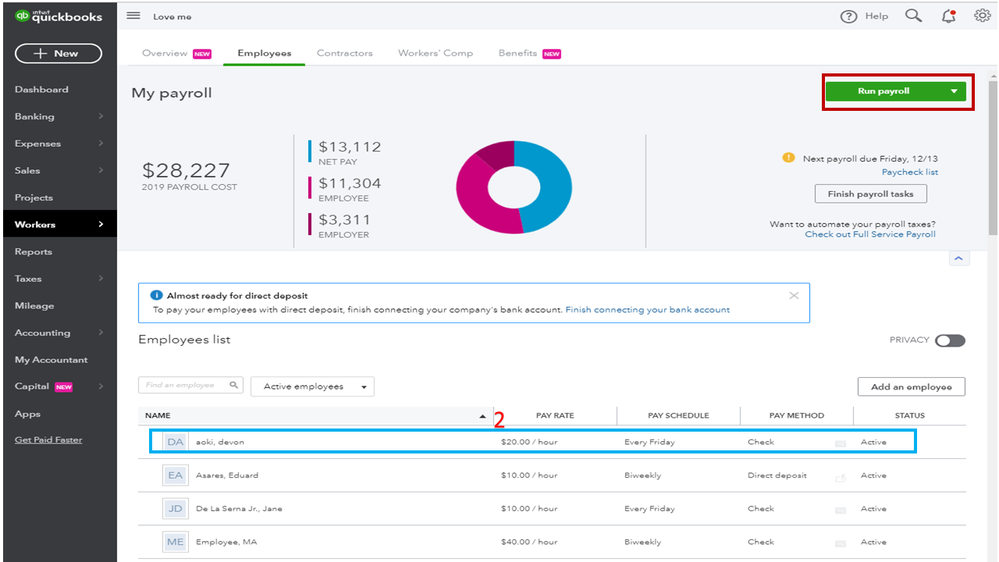Open the Help icon
Viewport: 999px width, 562px height.
[x=849, y=16]
